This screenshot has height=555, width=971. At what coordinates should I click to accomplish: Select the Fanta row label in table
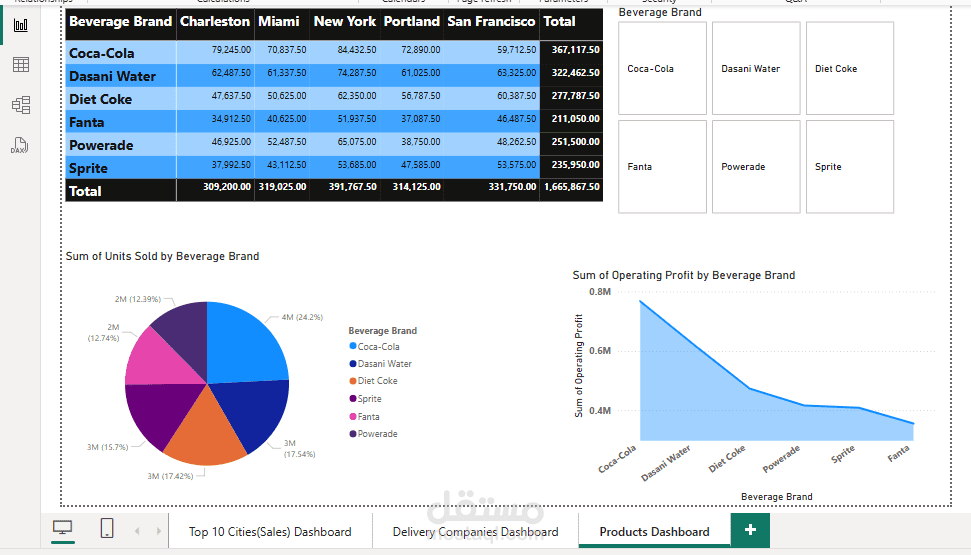(86, 122)
